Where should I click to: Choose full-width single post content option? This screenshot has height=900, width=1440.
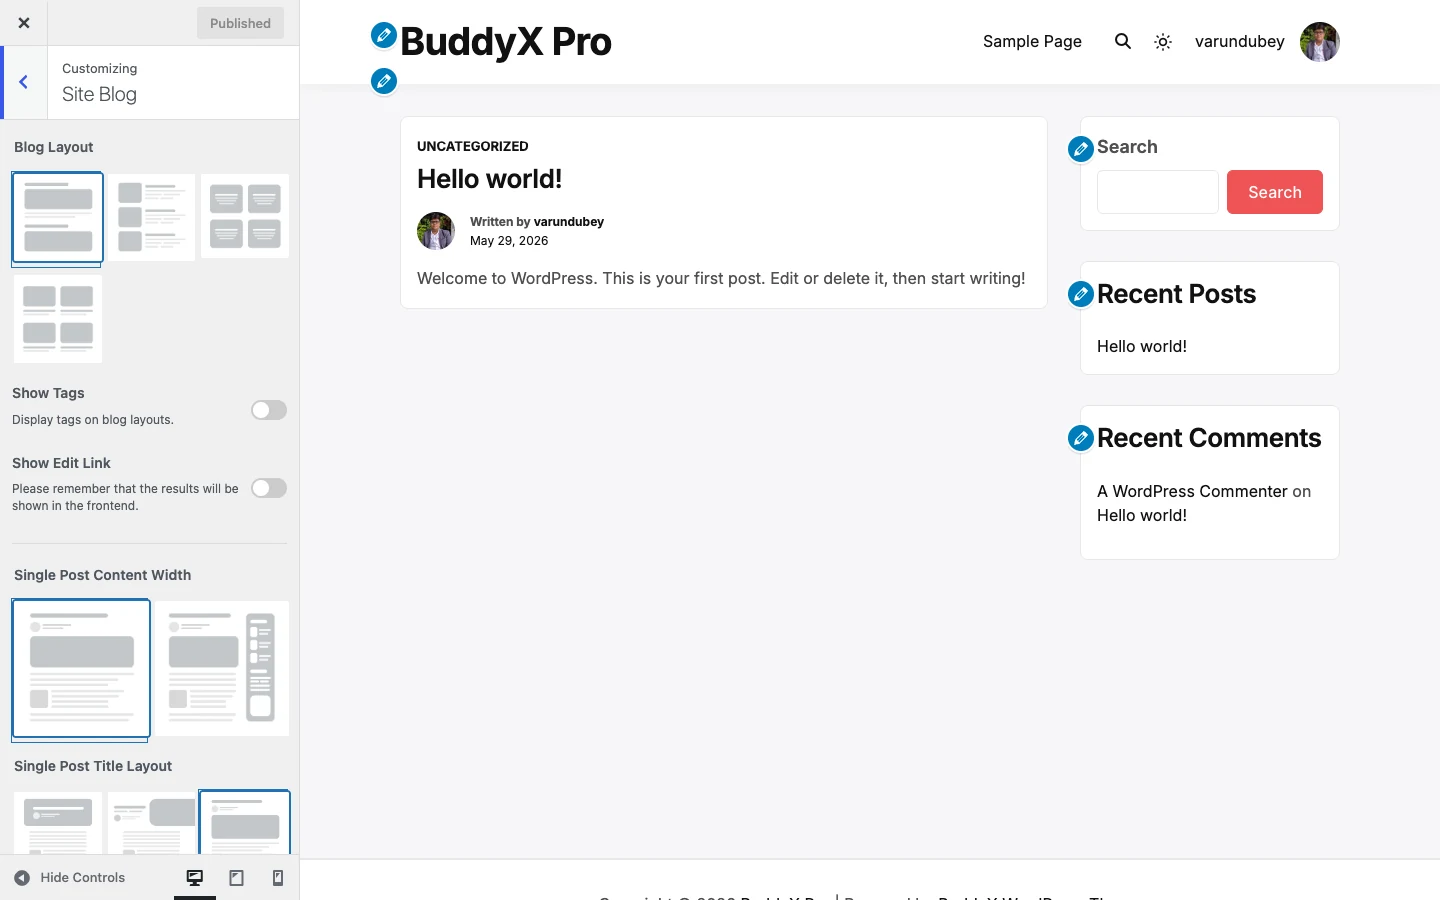click(81, 668)
